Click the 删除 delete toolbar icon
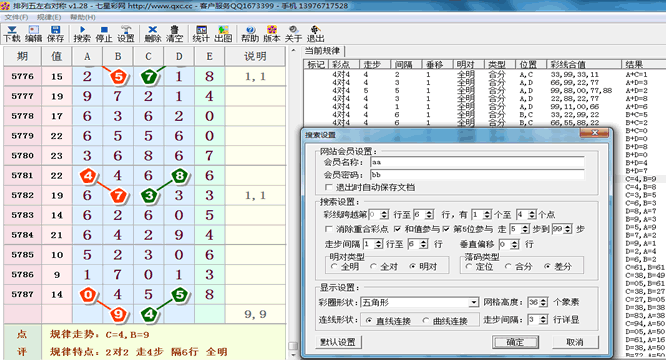 coord(152,34)
